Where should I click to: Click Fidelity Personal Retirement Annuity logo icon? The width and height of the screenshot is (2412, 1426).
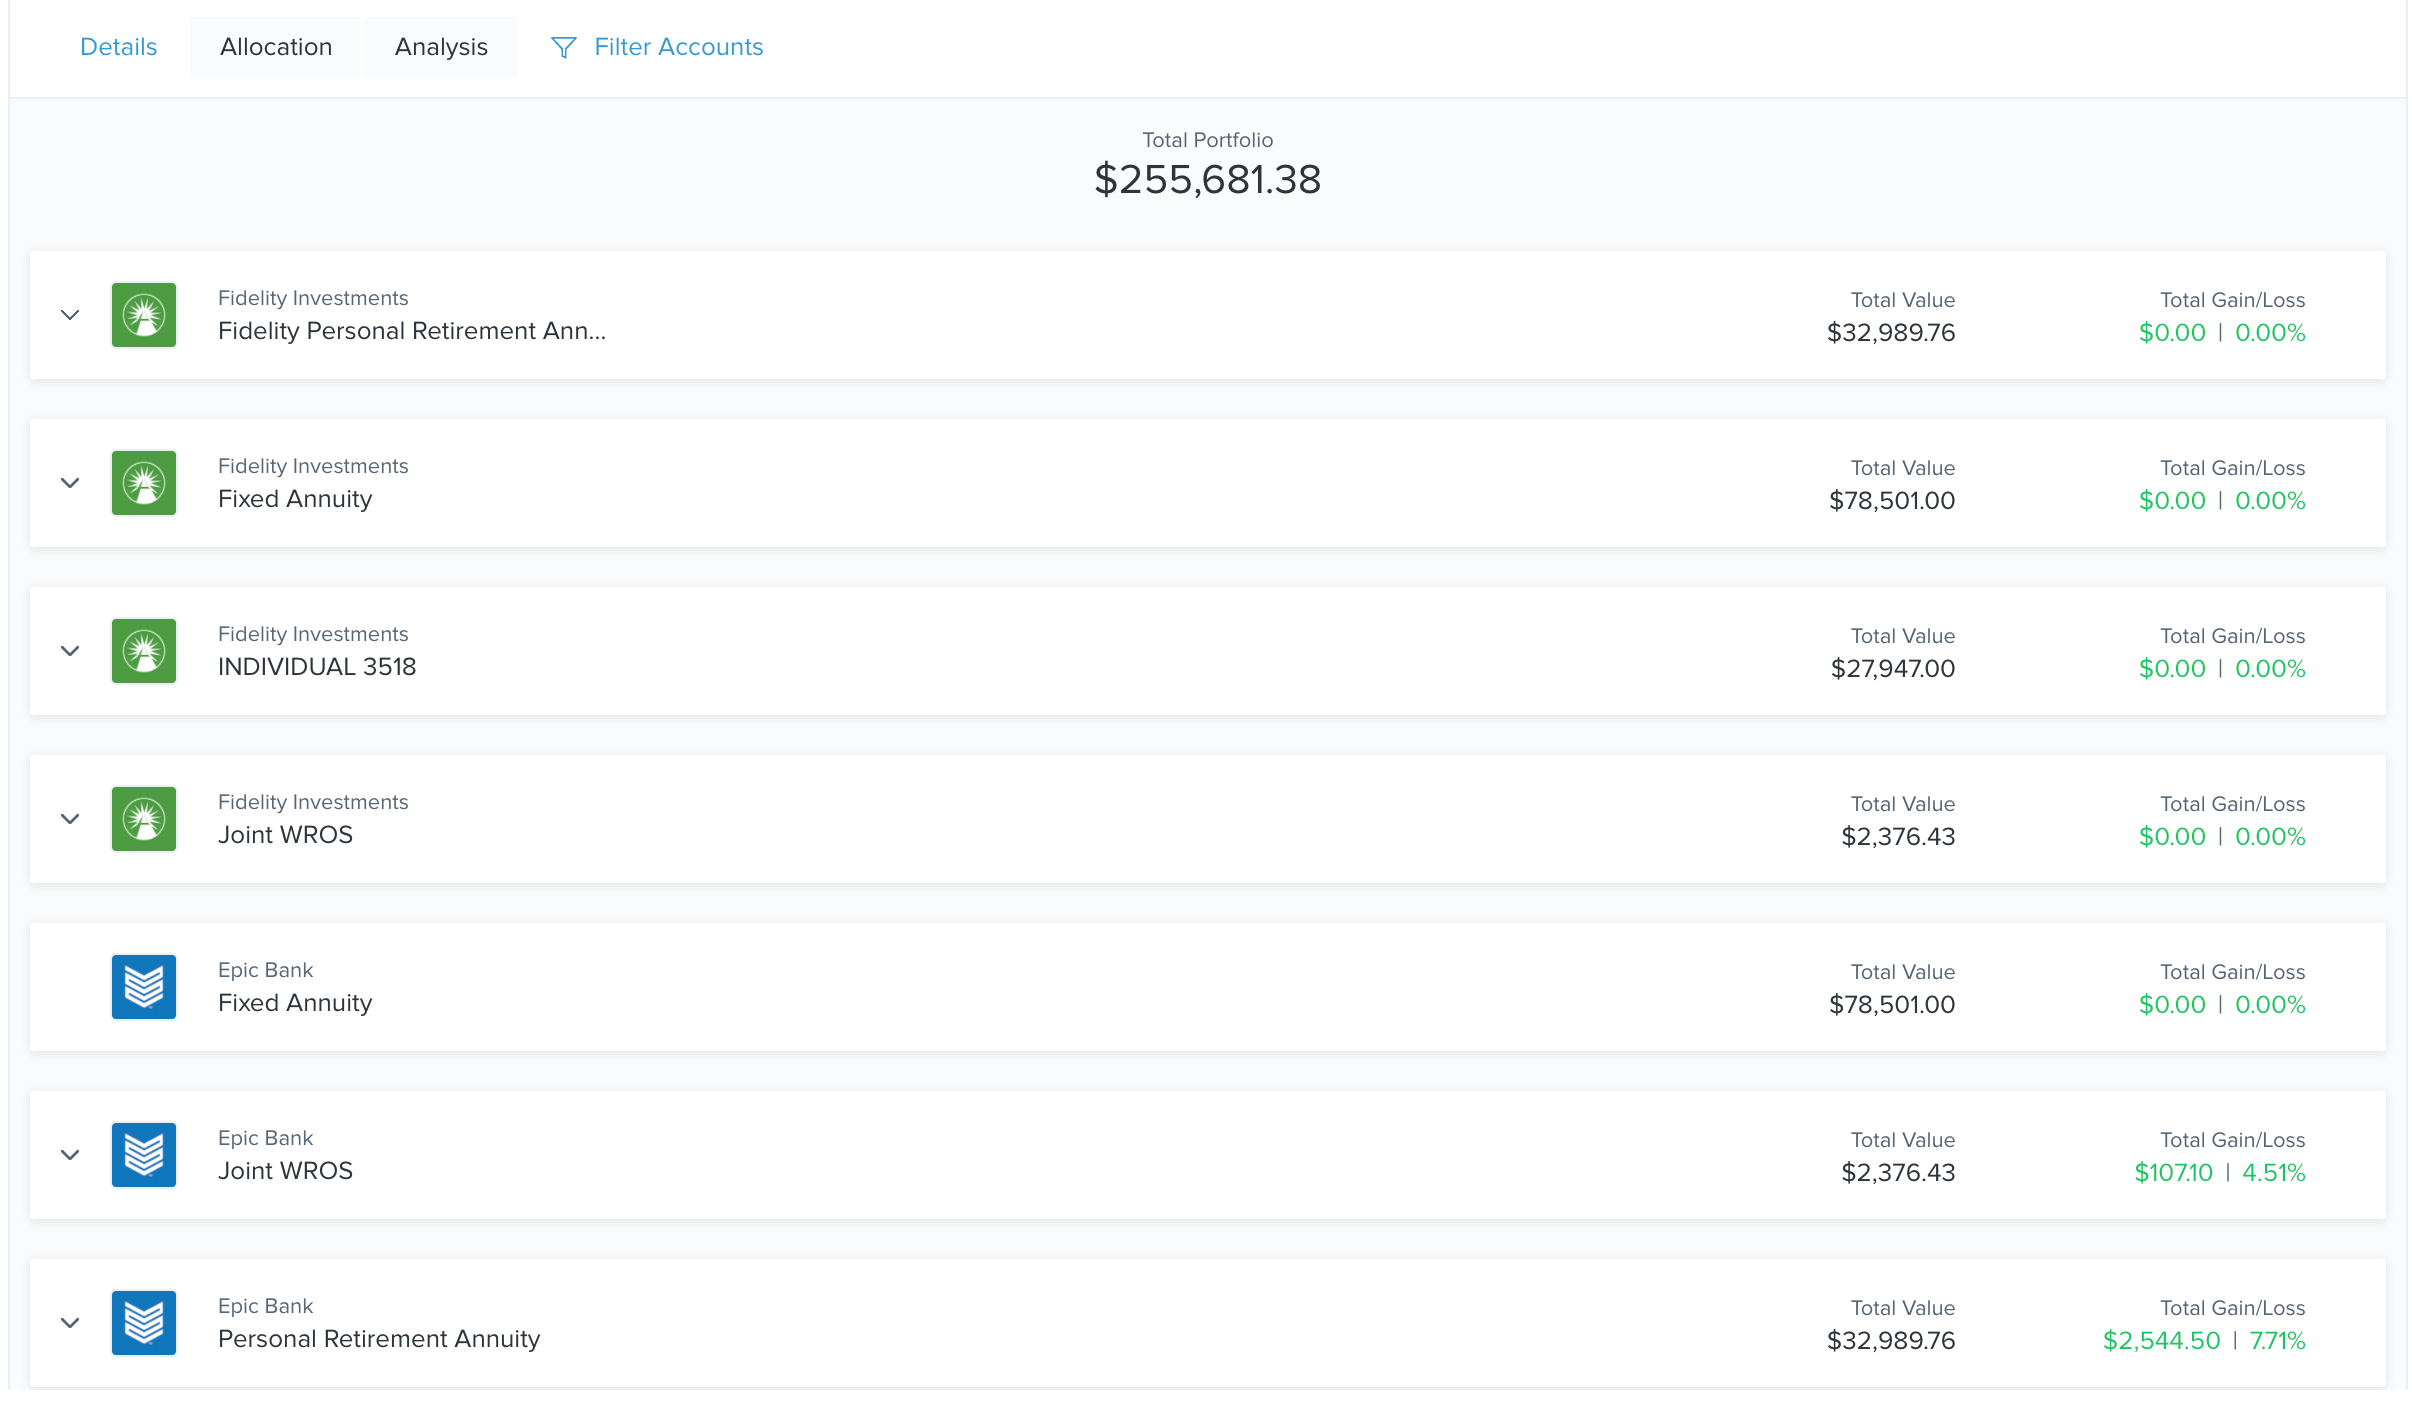click(144, 315)
